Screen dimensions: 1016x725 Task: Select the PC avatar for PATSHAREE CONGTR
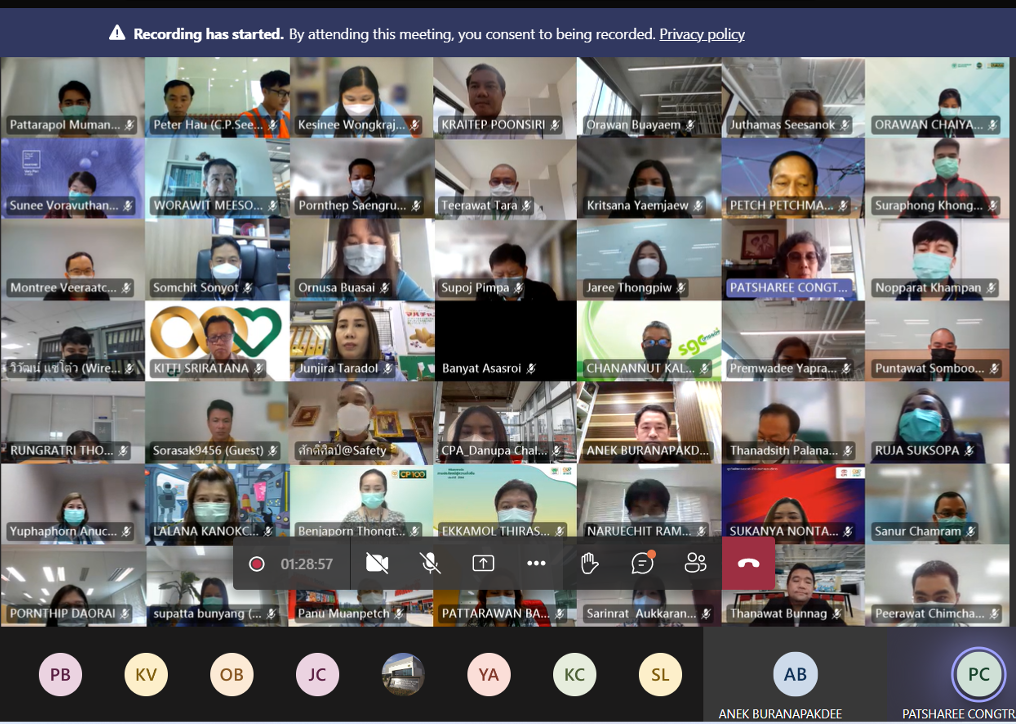pyautogui.click(x=978, y=674)
